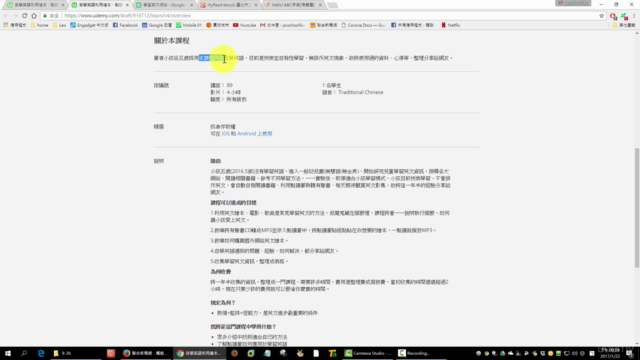Reload the Udemy page
Viewport: 640px width, 360px height.
click(24, 16)
